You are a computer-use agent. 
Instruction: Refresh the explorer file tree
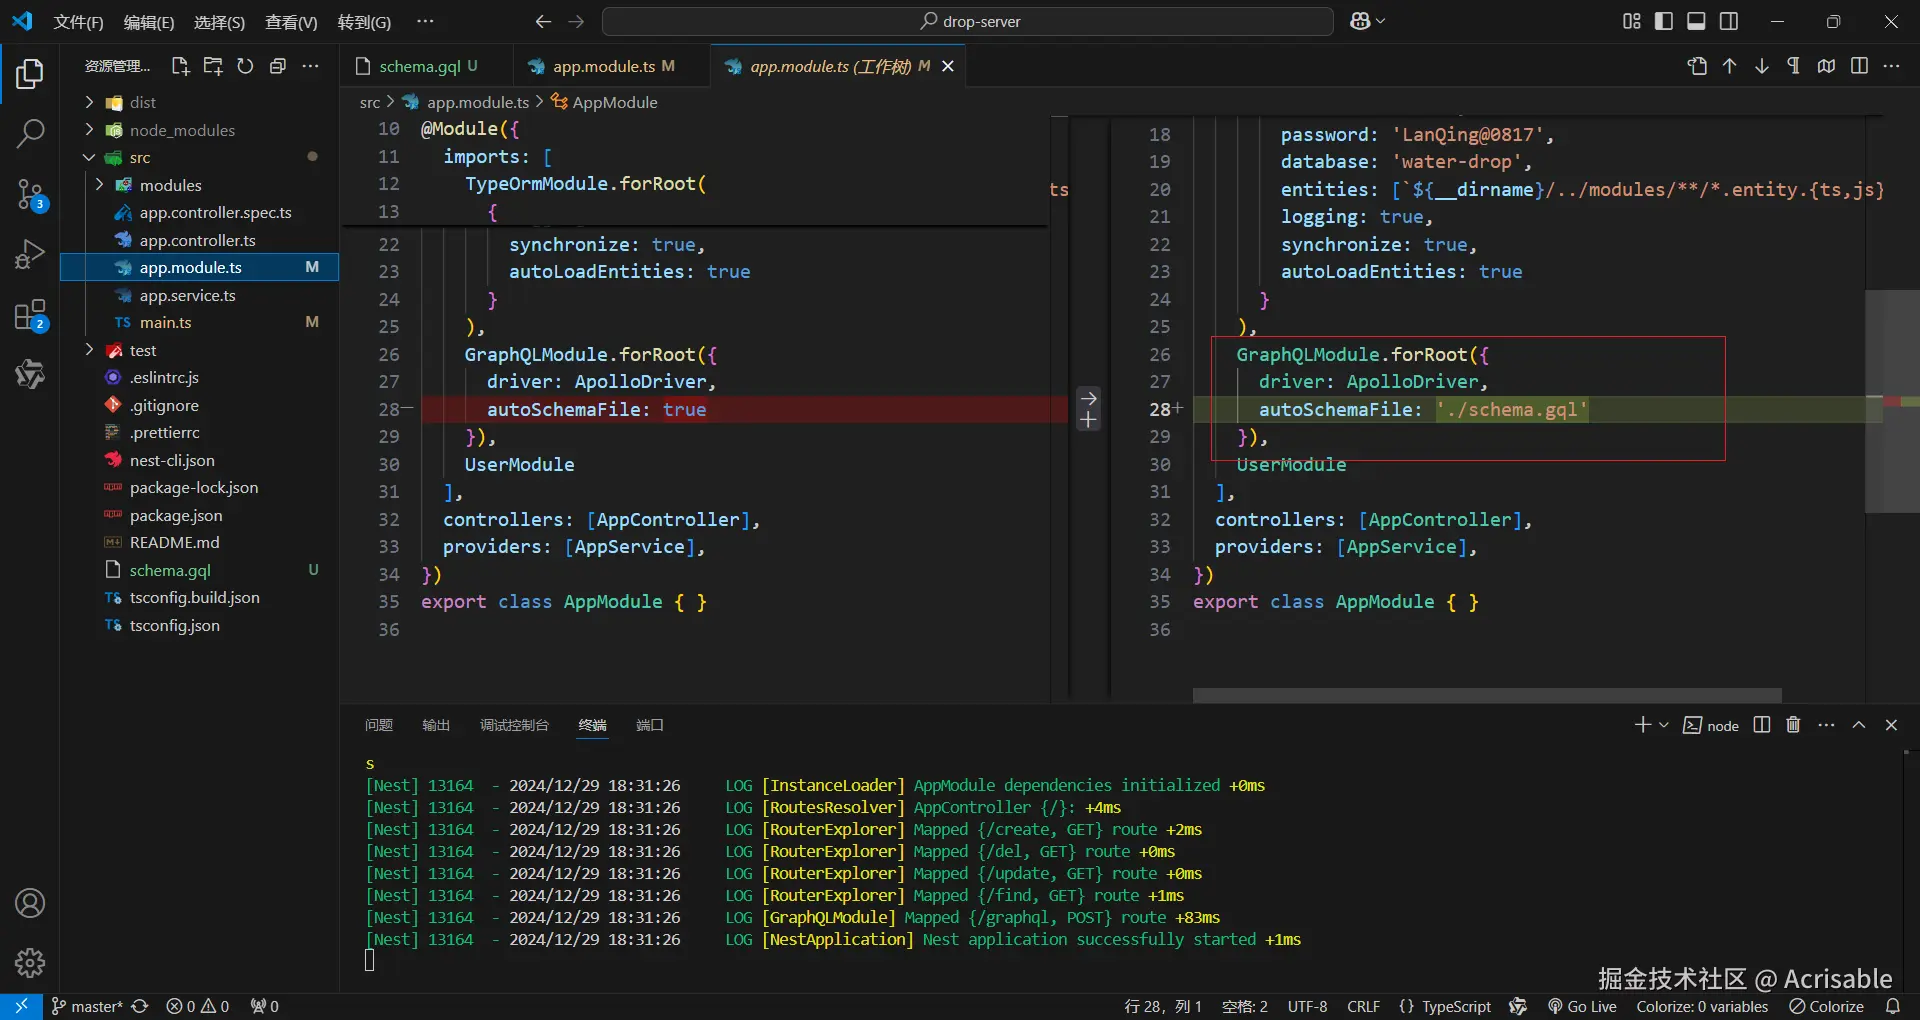245,66
